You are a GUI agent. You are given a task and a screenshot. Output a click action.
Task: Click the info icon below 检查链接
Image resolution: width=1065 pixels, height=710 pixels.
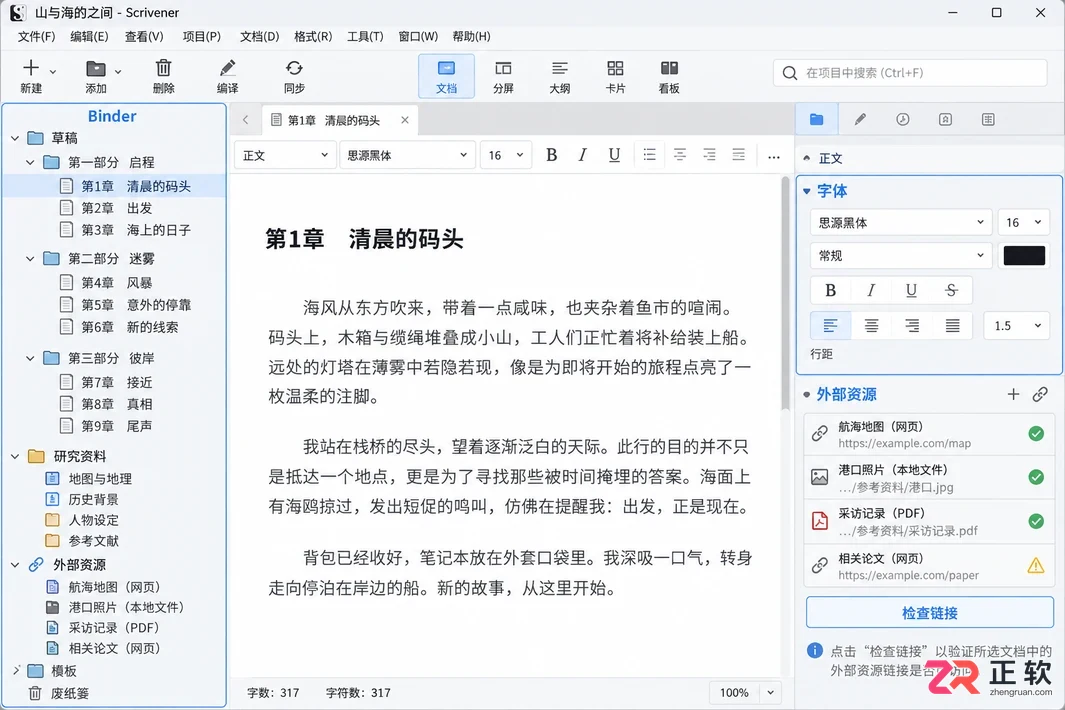click(x=814, y=651)
